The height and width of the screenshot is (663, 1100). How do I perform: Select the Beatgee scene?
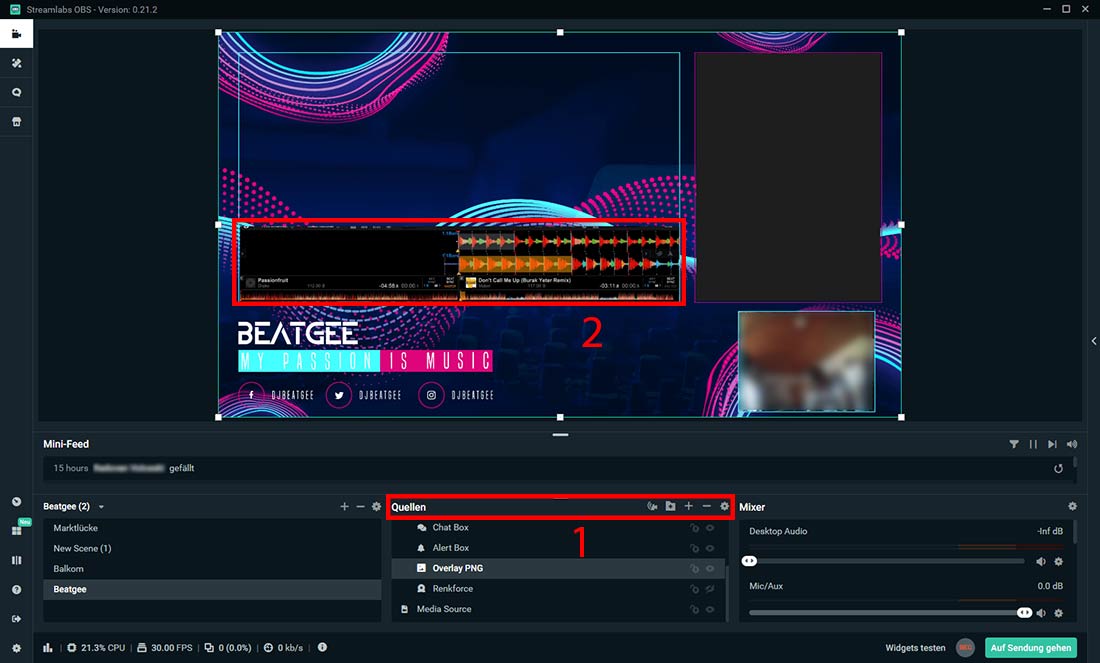[212, 589]
